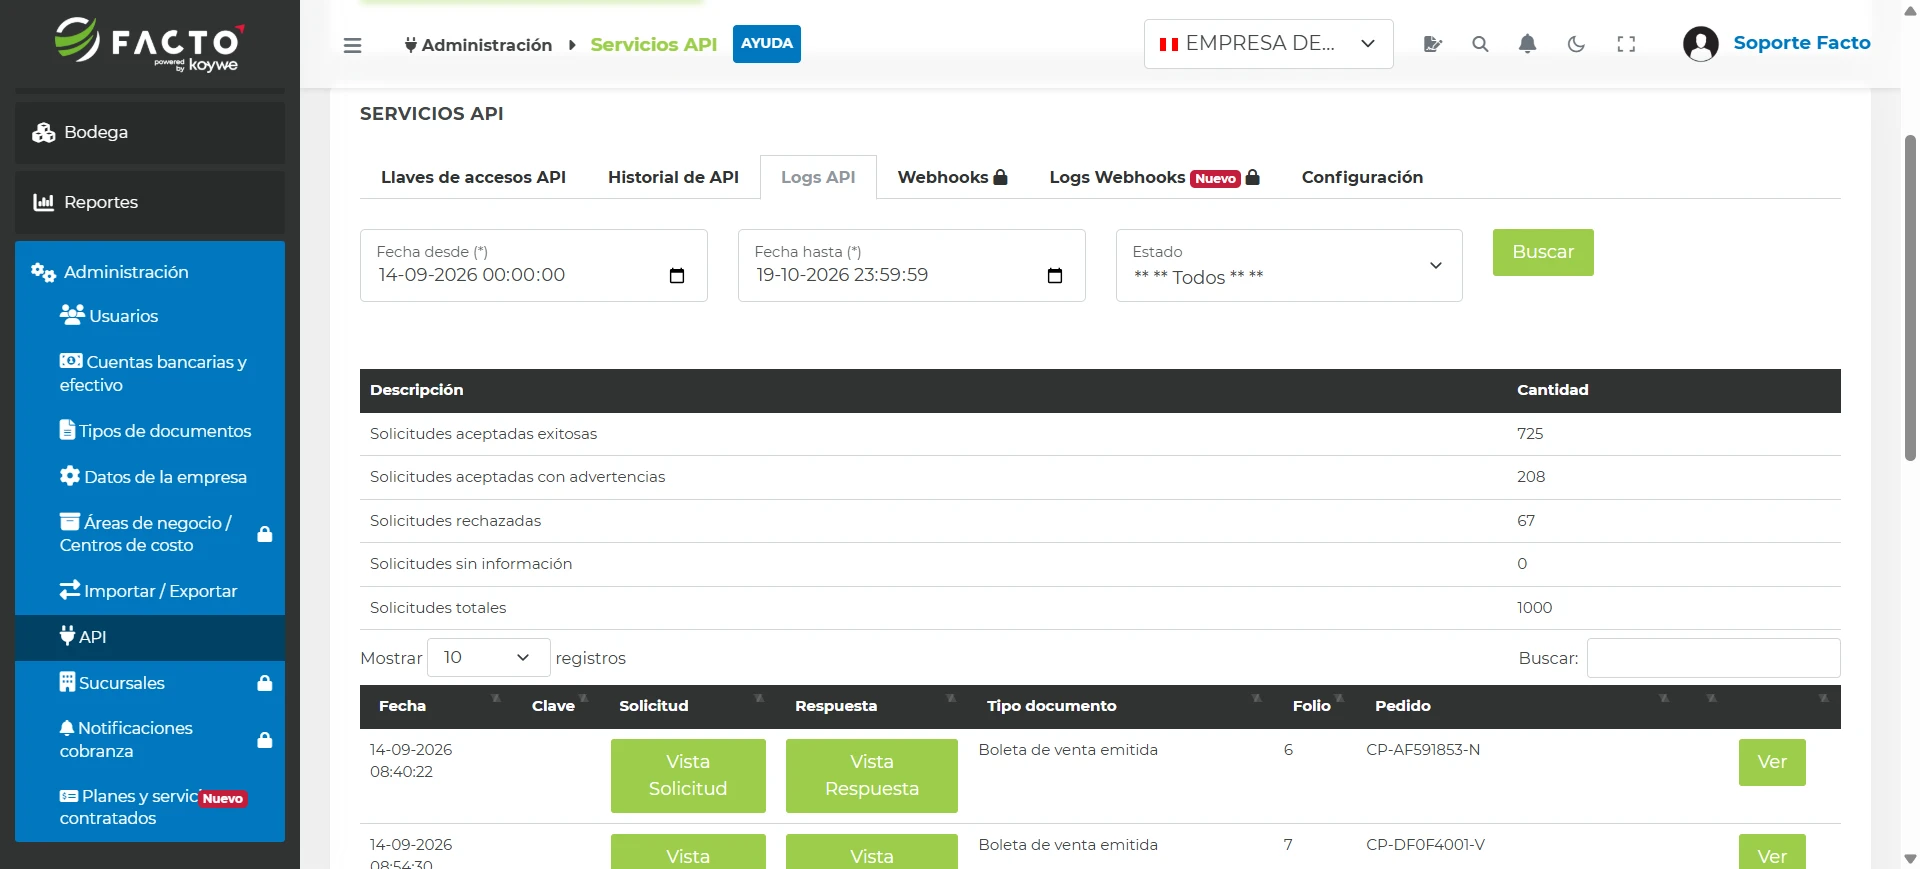Image resolution: width=1920 pixels, height=869 pixels.
Task: Open the notifications bell icon
Action: 1527,44
